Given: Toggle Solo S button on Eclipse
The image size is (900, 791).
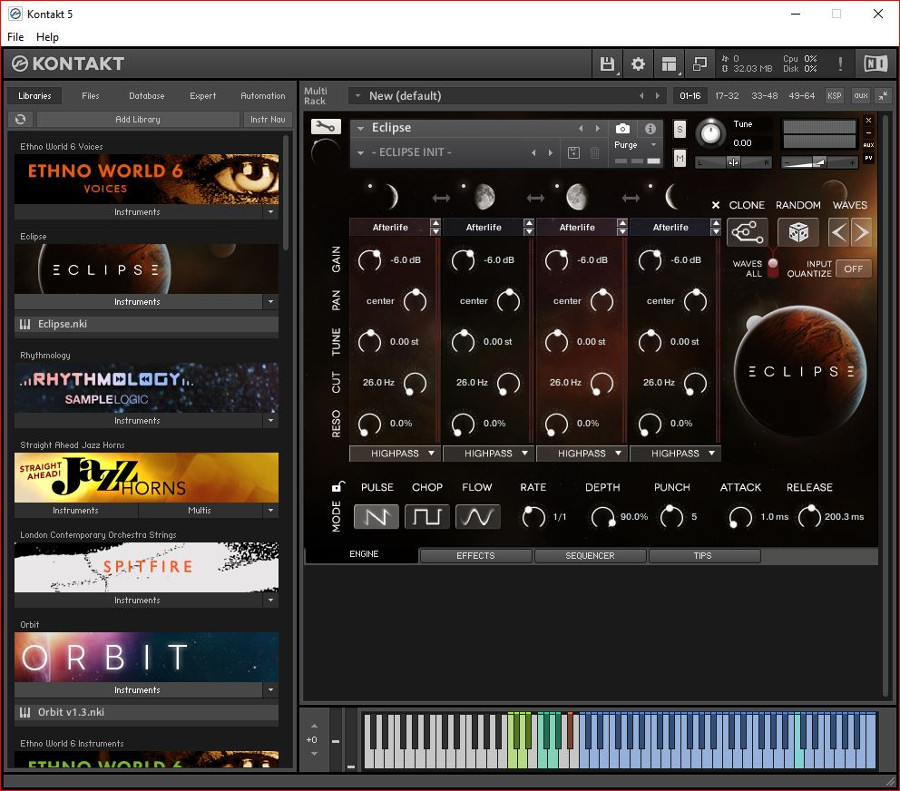Looking at the screenshot, I should (680, 129).
